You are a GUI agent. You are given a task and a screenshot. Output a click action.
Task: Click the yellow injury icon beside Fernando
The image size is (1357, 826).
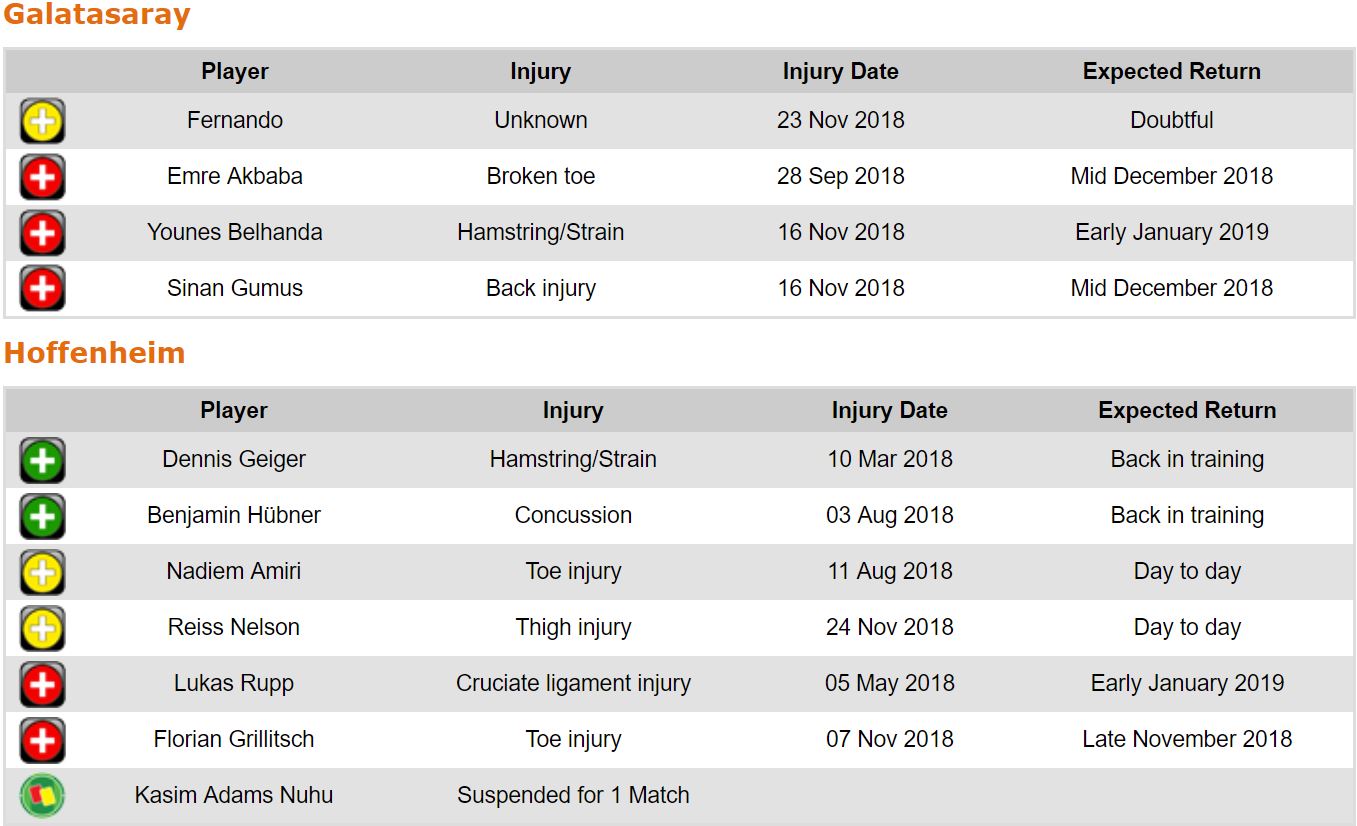click(x=42, y=122)
